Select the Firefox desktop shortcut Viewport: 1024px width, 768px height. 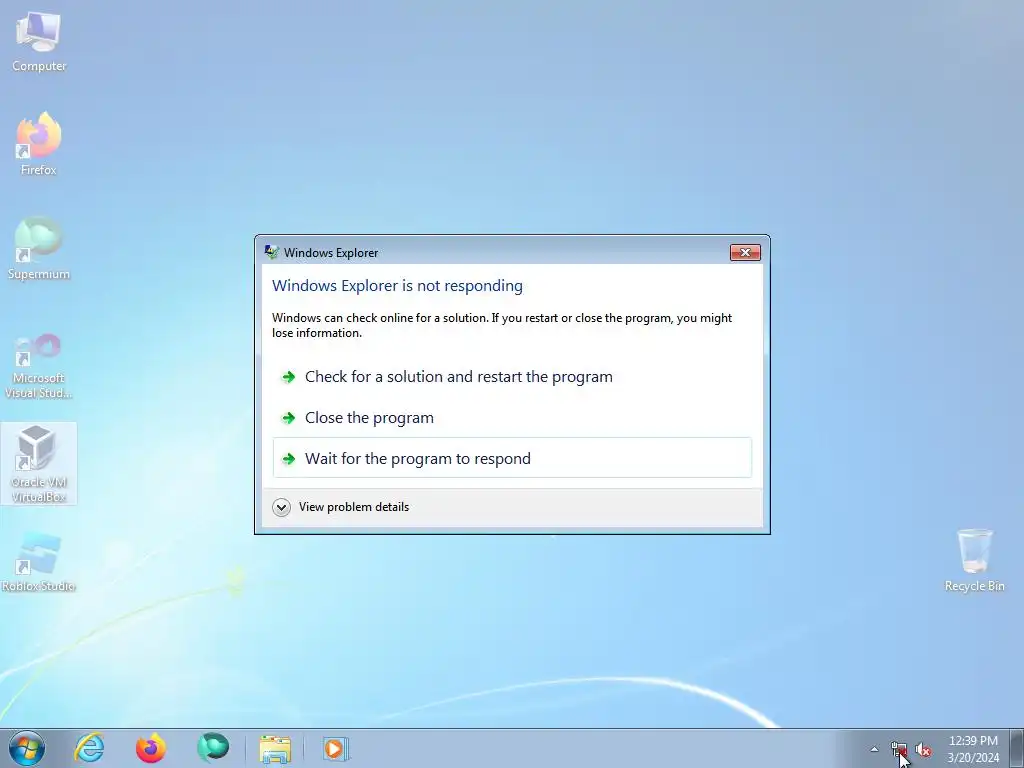point(39,144)
